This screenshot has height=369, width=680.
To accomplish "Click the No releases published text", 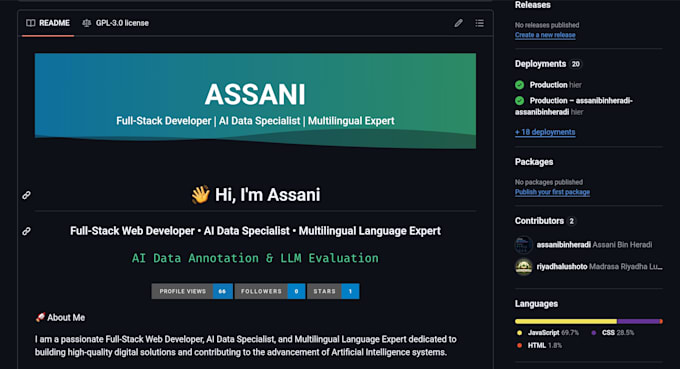I will (547, 25).
